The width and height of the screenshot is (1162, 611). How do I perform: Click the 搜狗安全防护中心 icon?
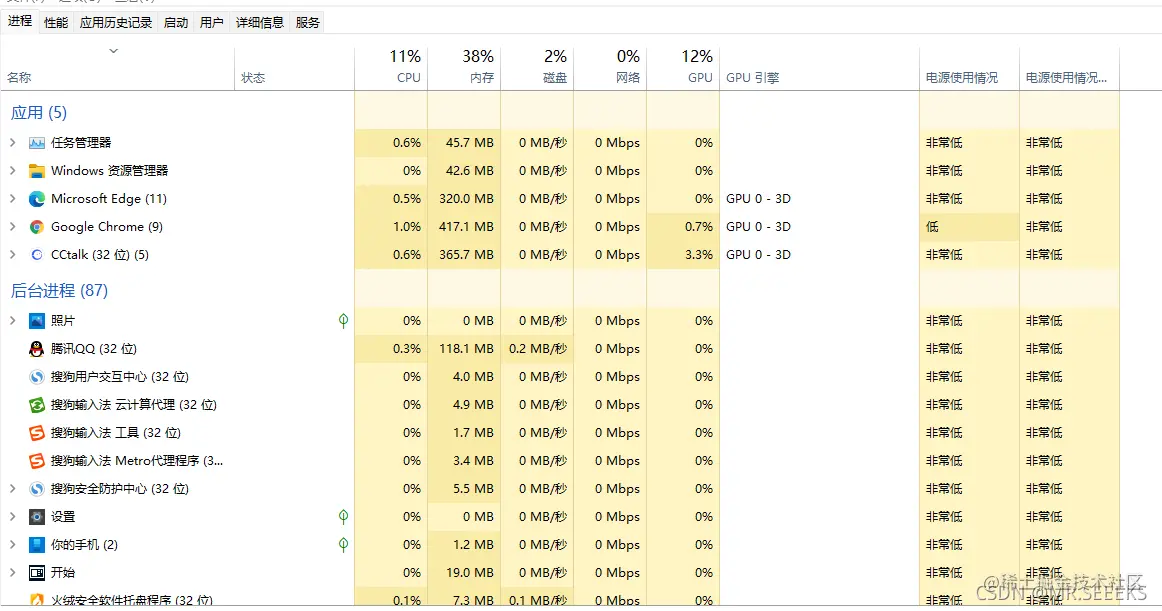(x=36, y=489)
